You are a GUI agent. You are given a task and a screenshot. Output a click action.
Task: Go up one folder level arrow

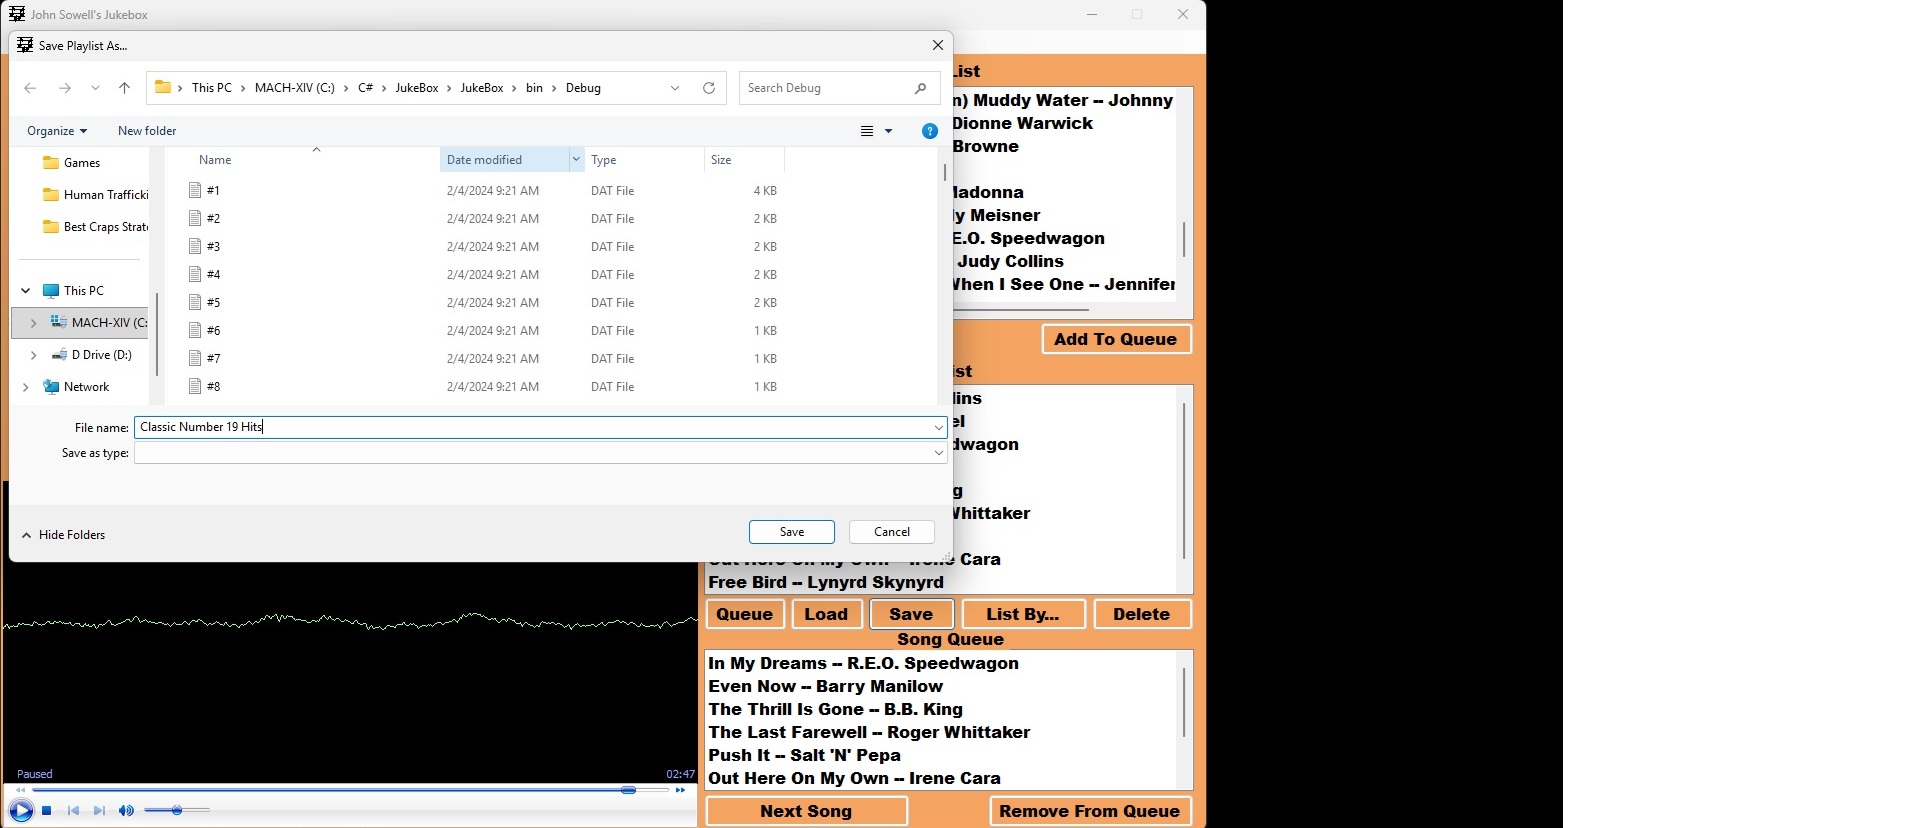[124, 88]
